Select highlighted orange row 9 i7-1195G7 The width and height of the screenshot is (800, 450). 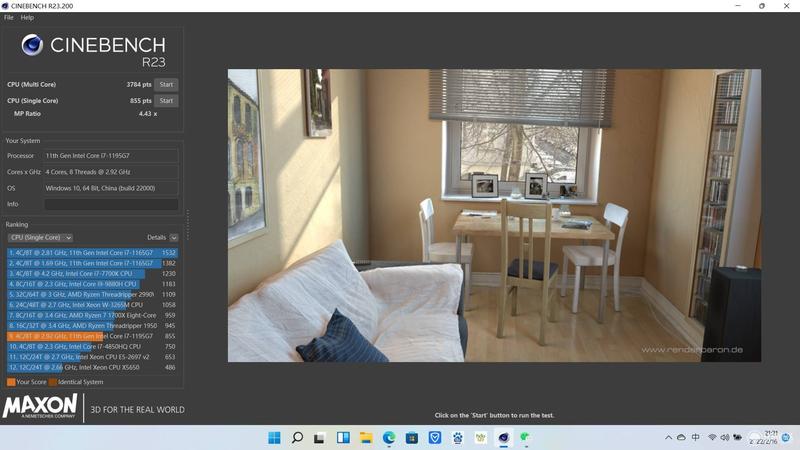click(x=92, y=336)
